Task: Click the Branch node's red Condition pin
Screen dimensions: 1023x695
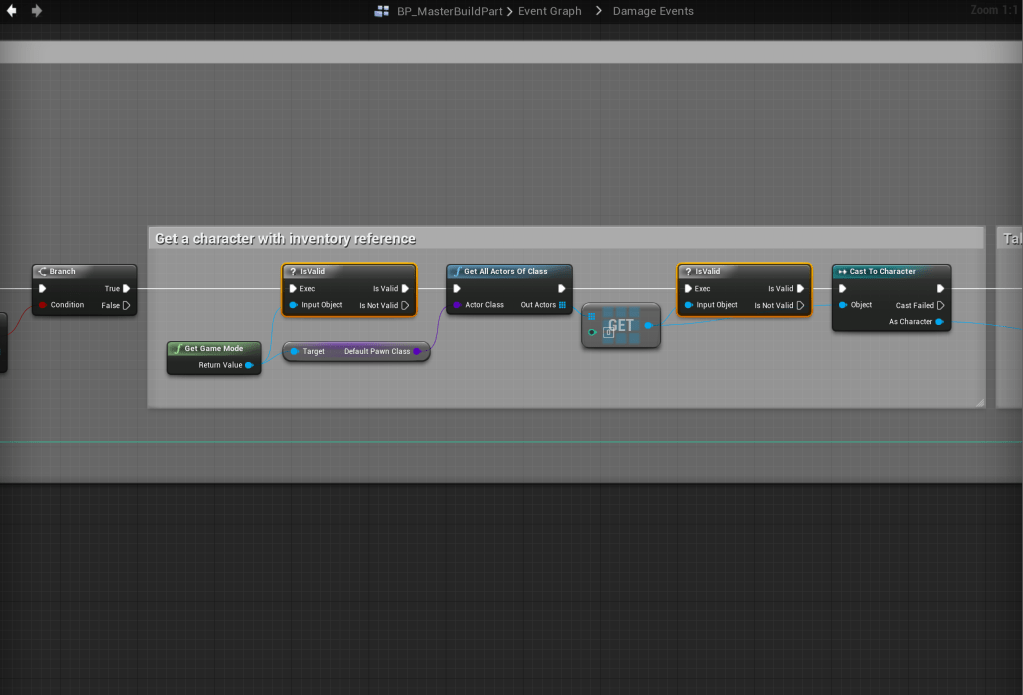Action: (42, 305)
